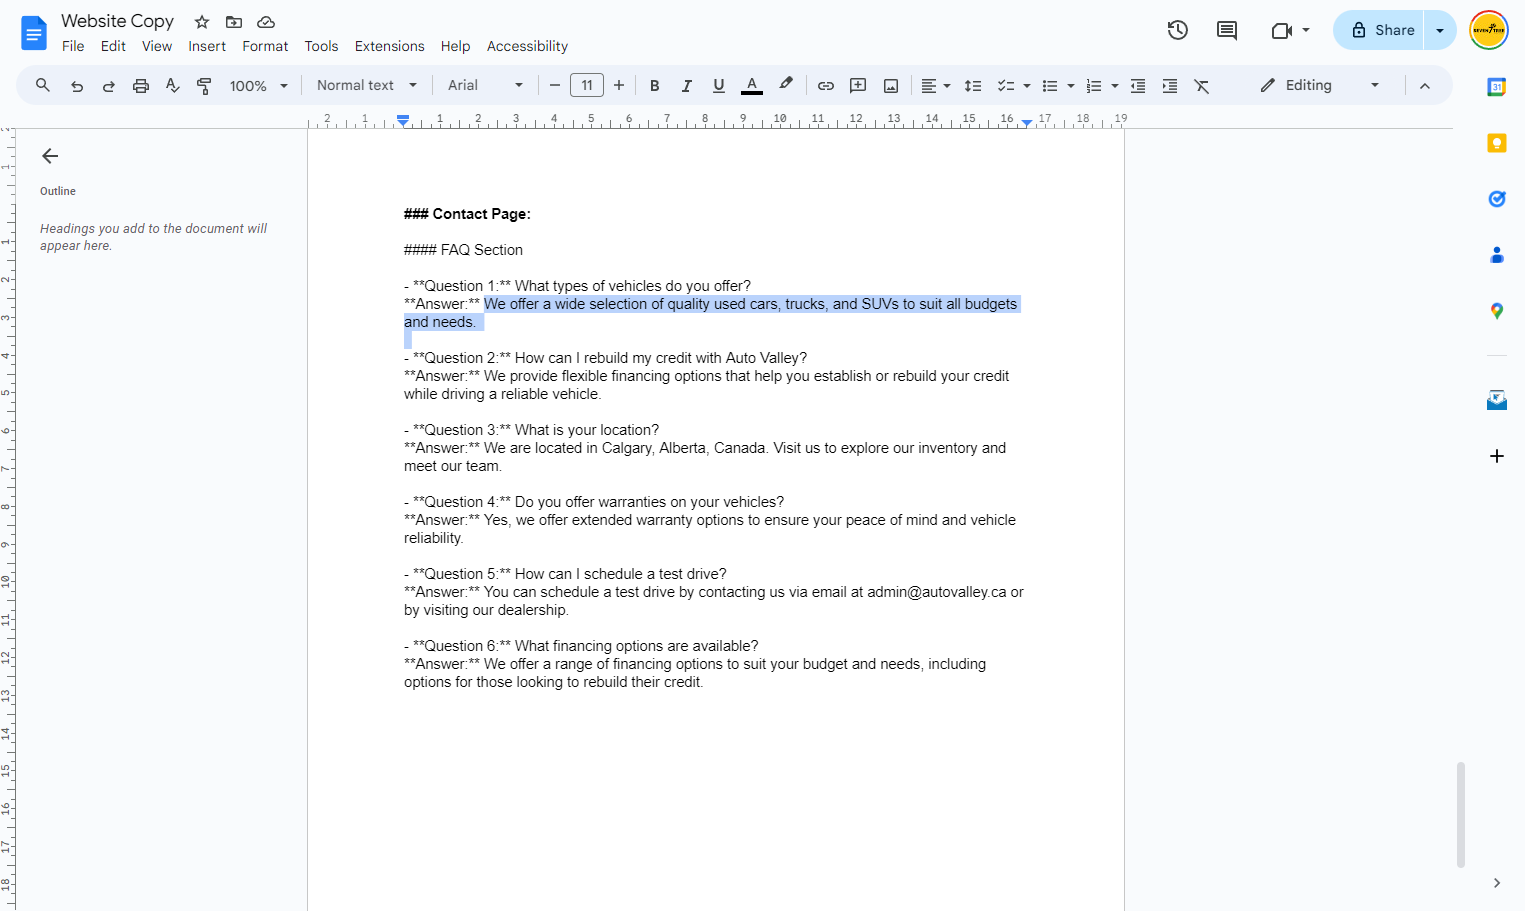Click the Share button
The image size is (1525, 911).
[1380, 30]
